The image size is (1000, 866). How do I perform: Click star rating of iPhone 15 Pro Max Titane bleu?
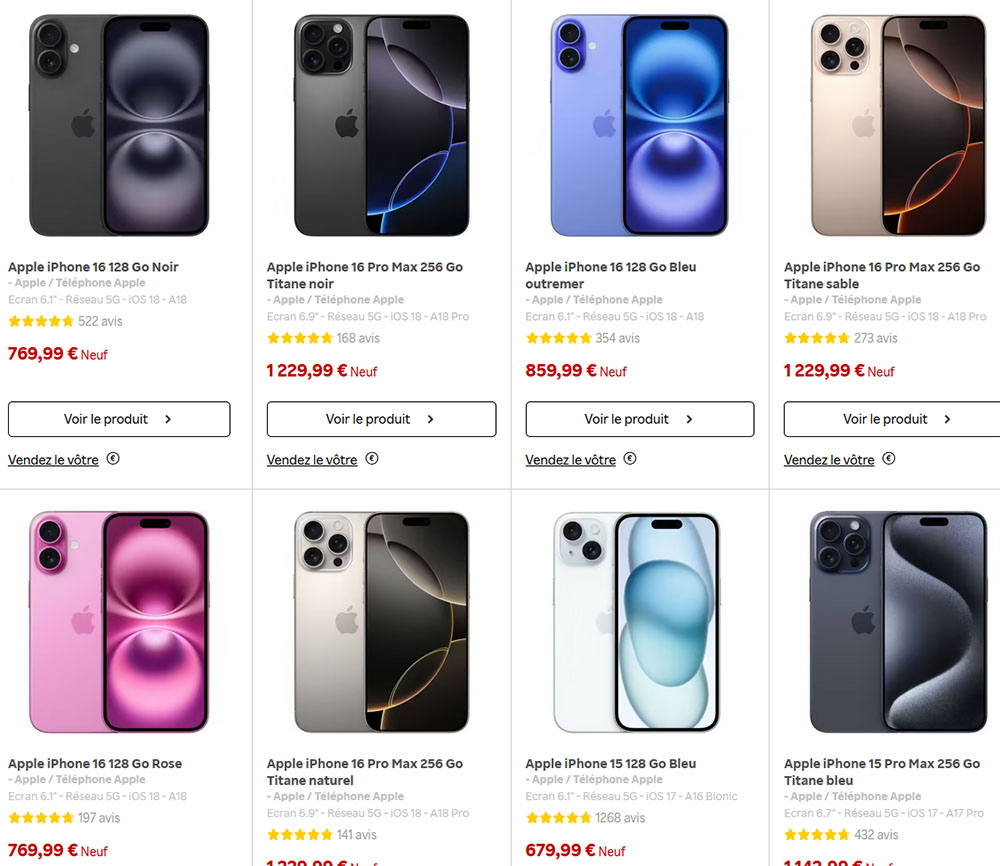point(817,835)
